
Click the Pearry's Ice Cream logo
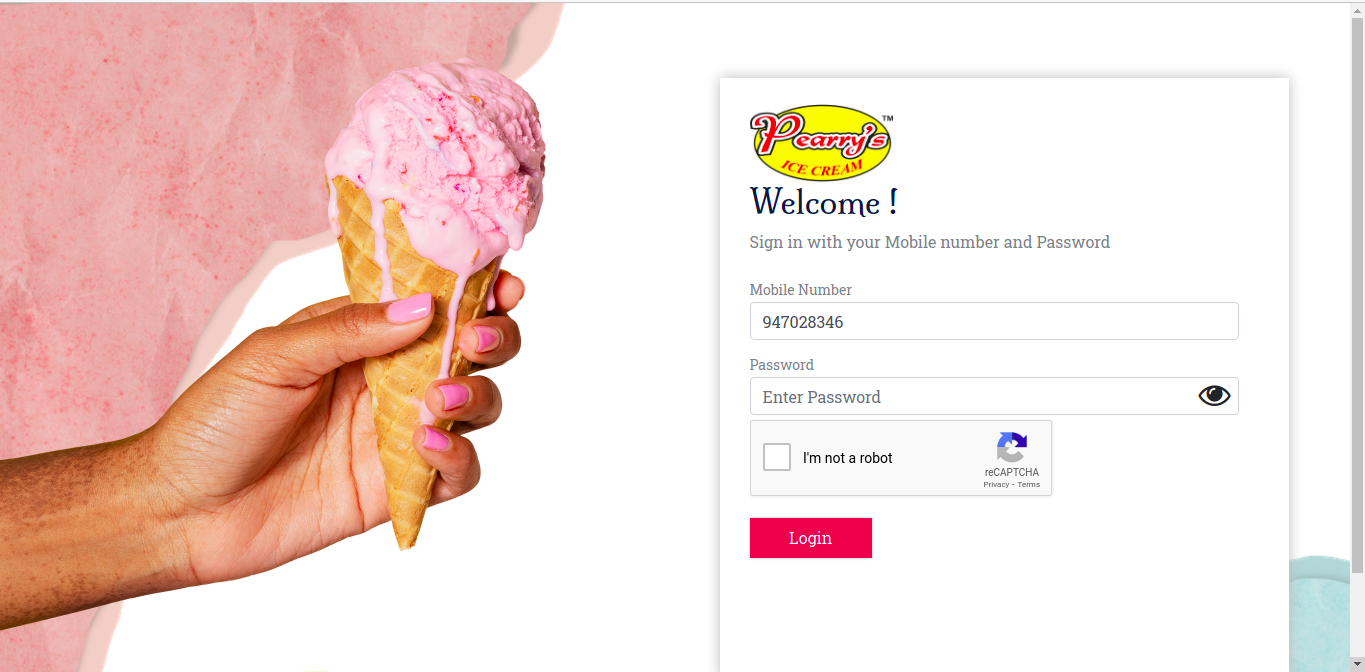(821, 143)
